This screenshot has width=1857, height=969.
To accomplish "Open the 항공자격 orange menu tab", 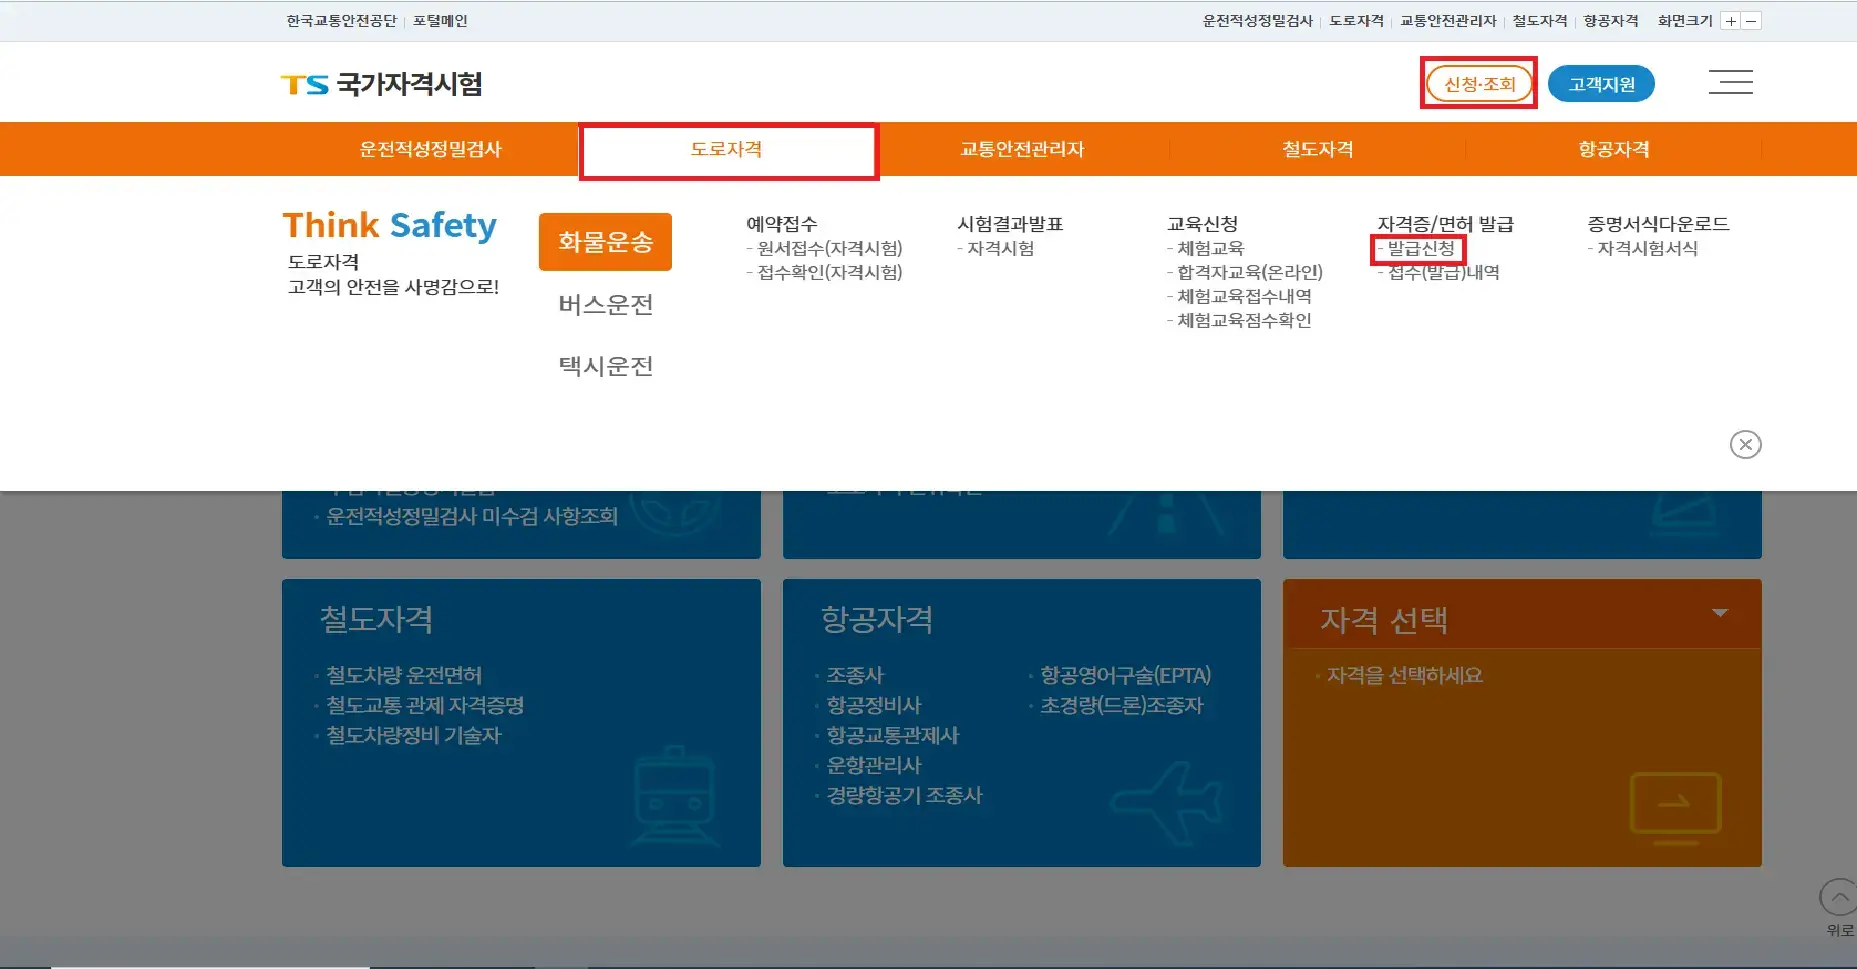I will (1613, 149).
